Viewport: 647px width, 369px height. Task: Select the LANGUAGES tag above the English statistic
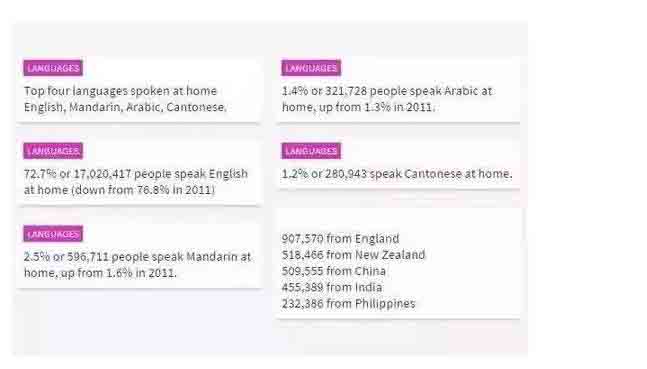[53, 151]
